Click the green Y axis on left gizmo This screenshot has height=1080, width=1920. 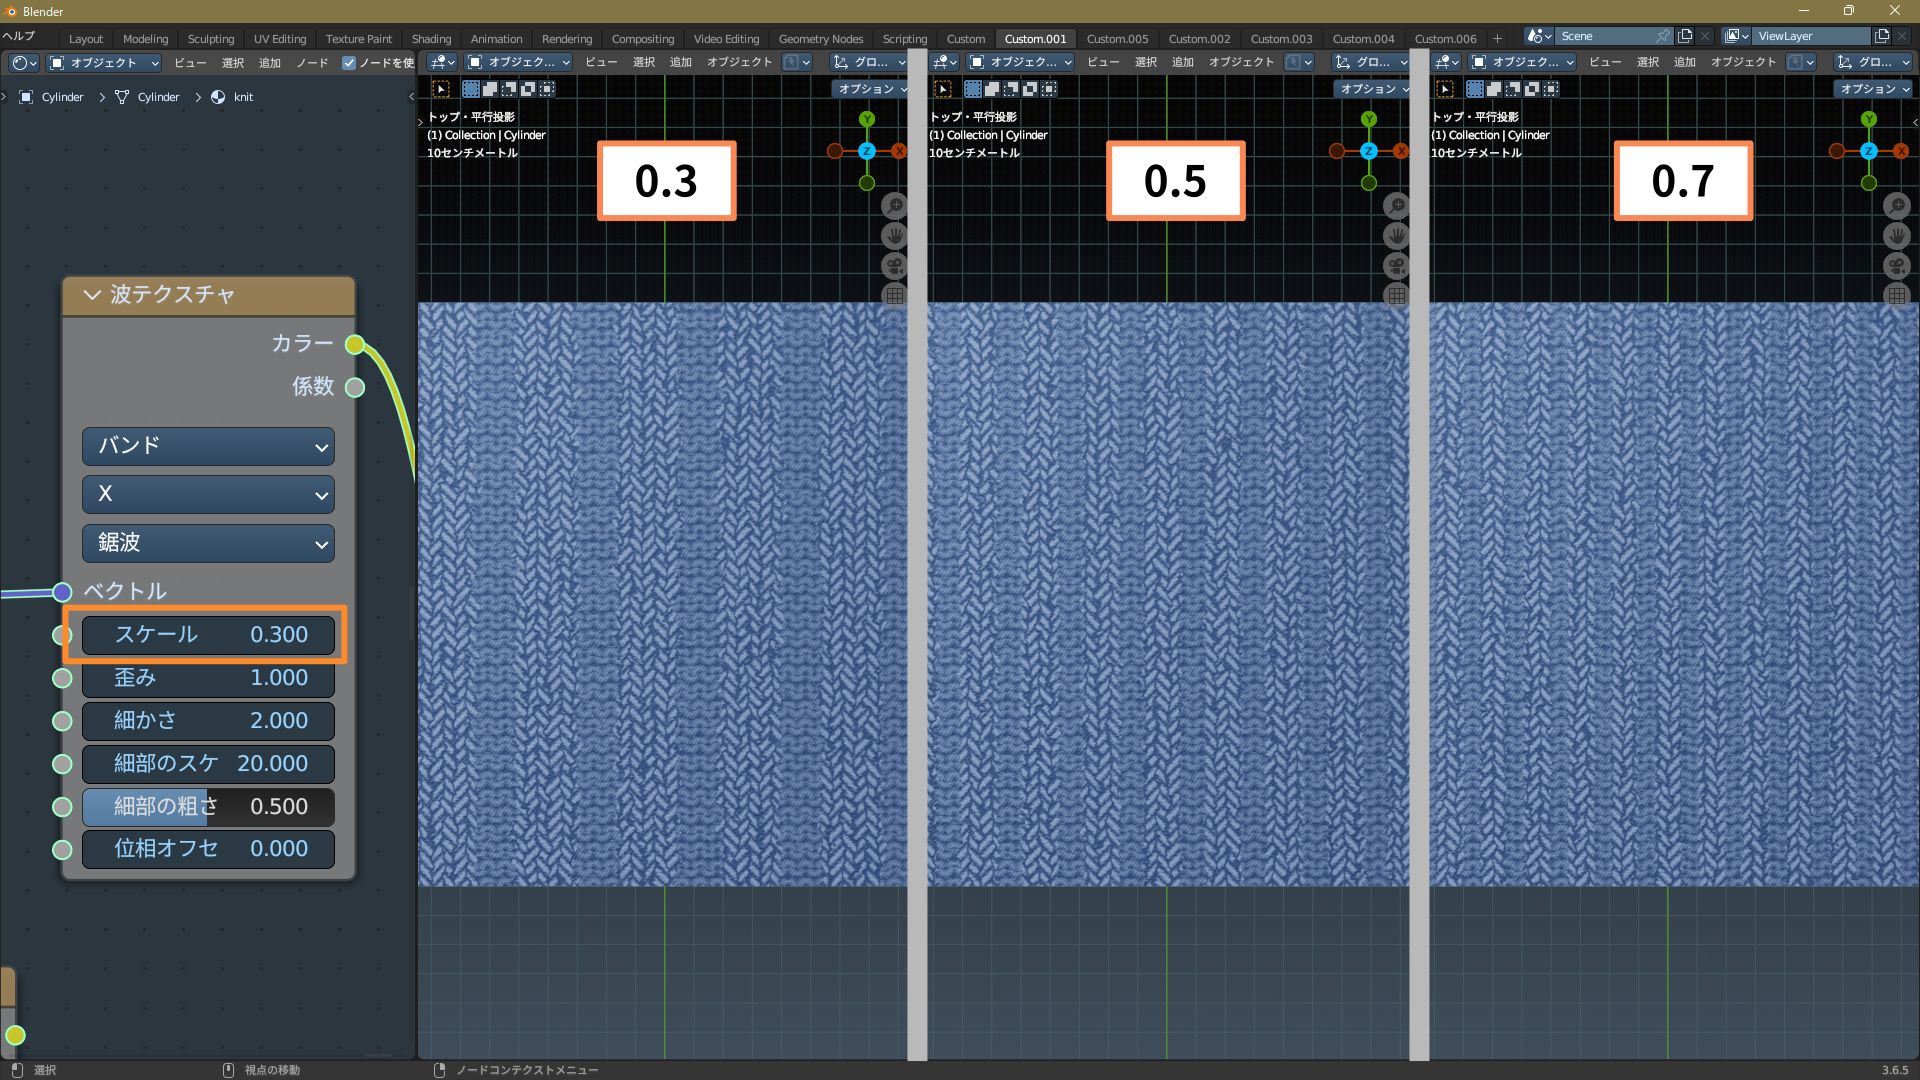(x=867, y=119)
